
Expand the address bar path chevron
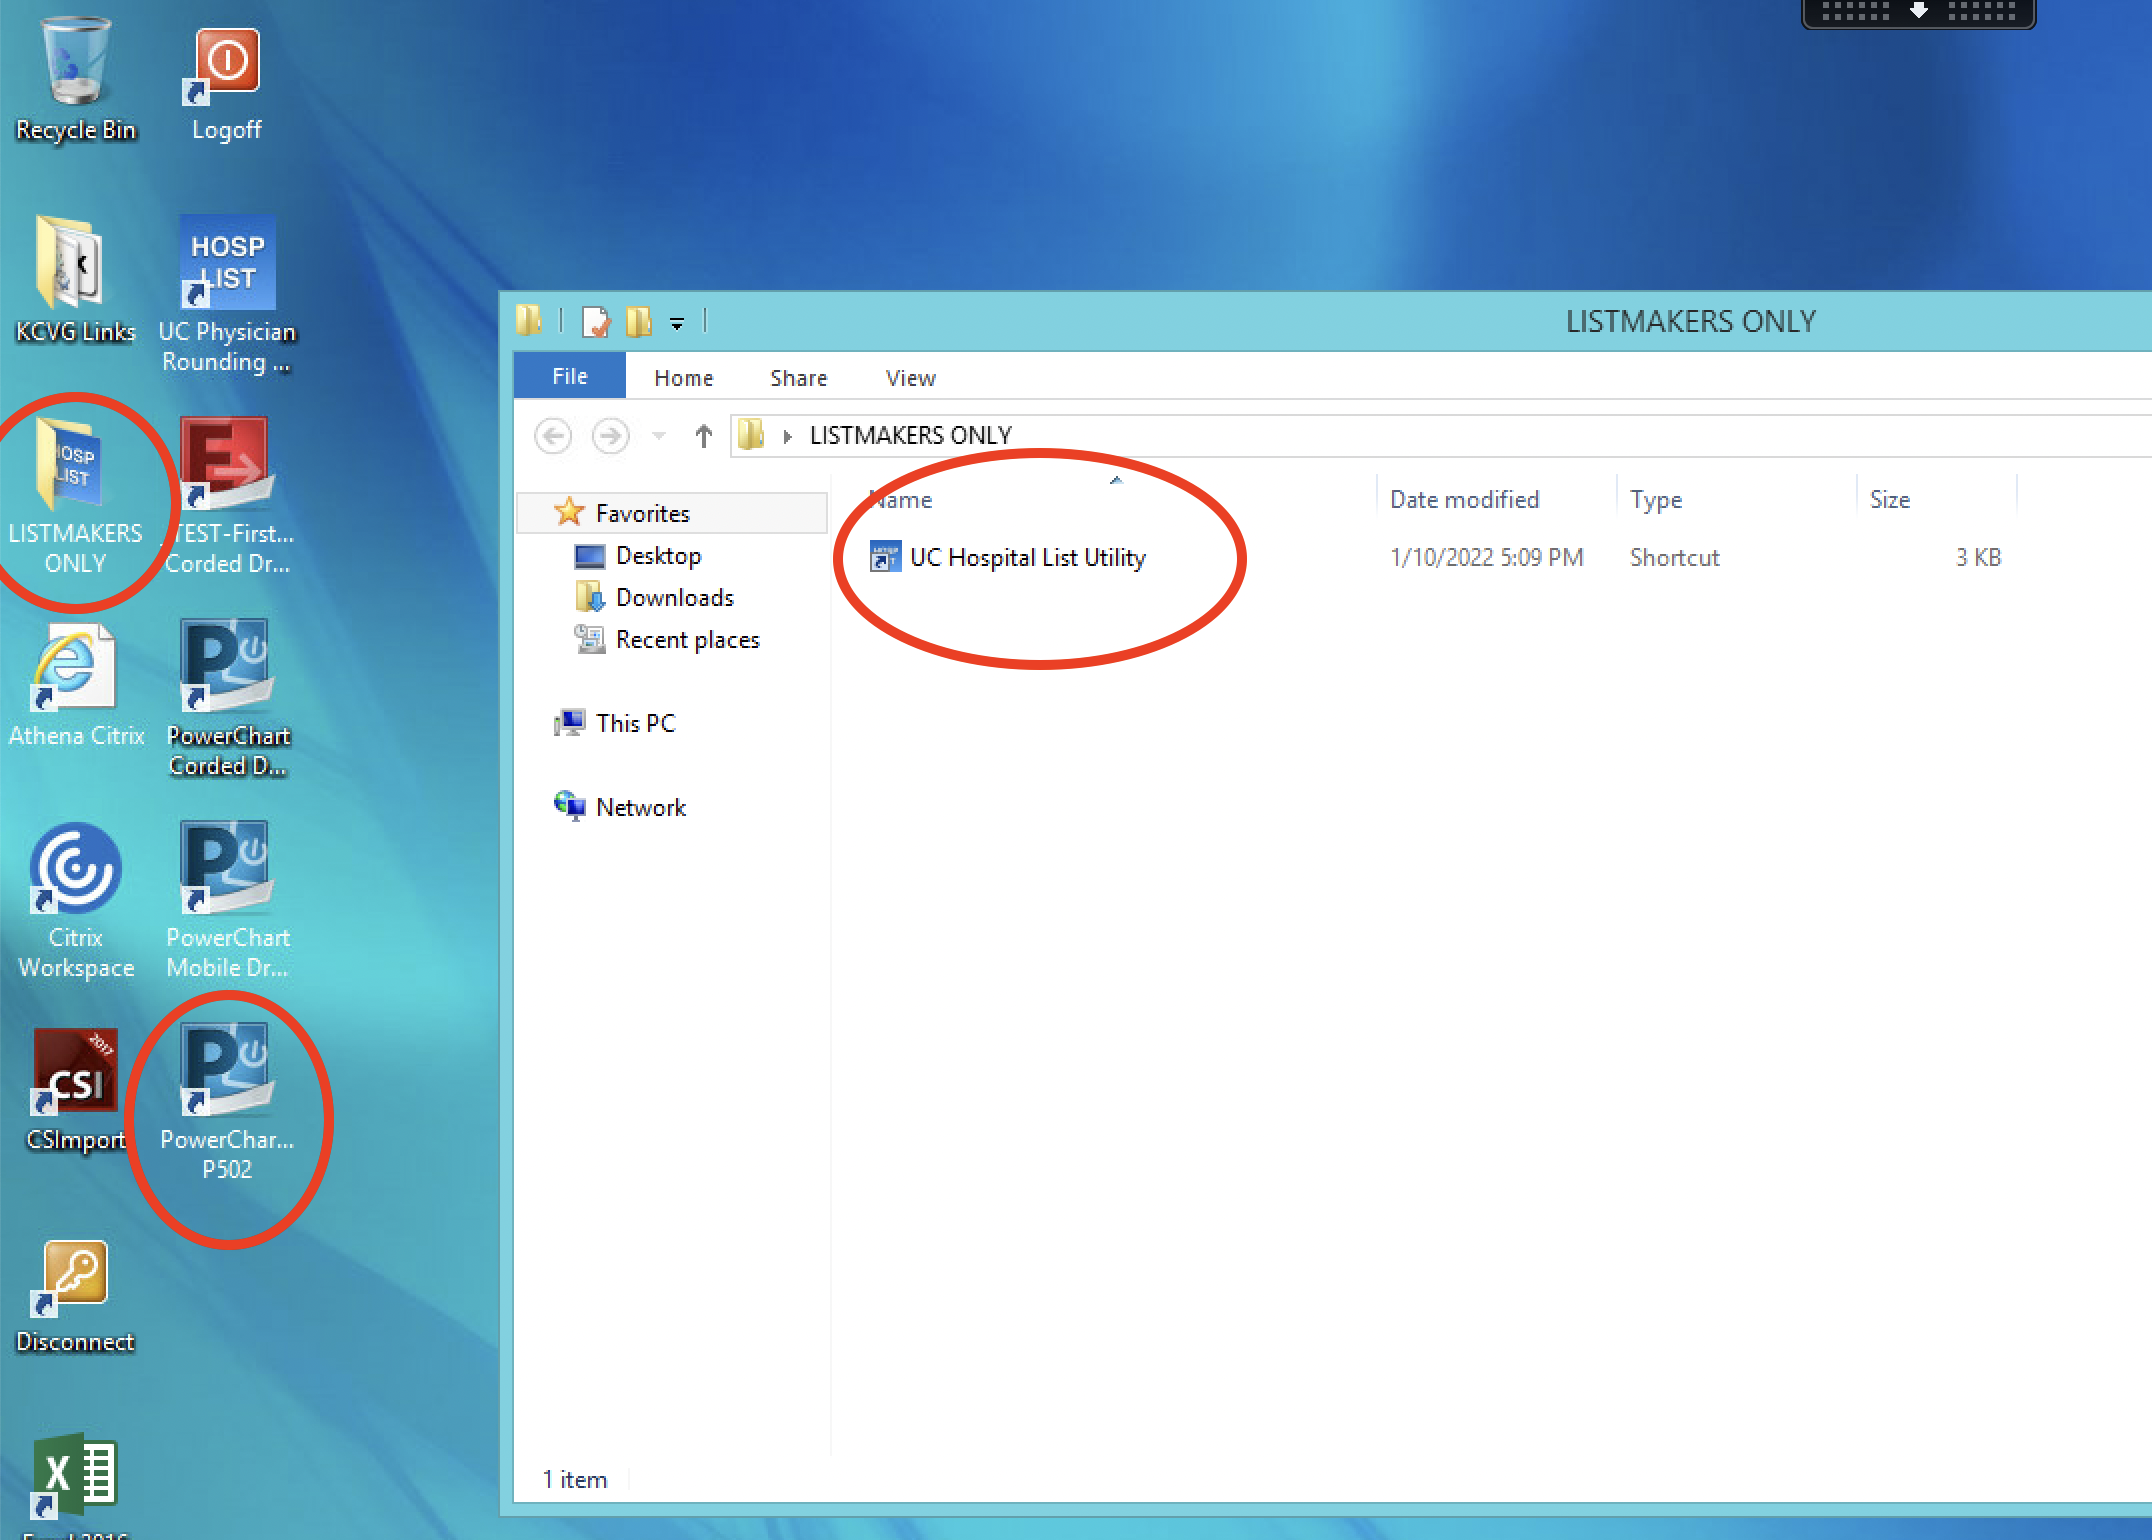788,436
